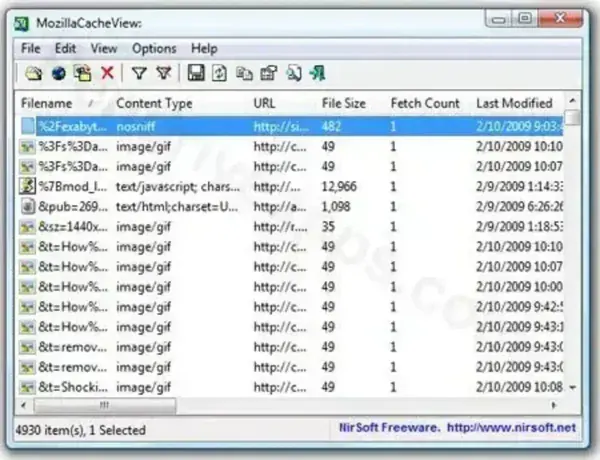Click the image icon of &sz=1440x... row
This screenshot has width=600, height=460.
[28, 227]
